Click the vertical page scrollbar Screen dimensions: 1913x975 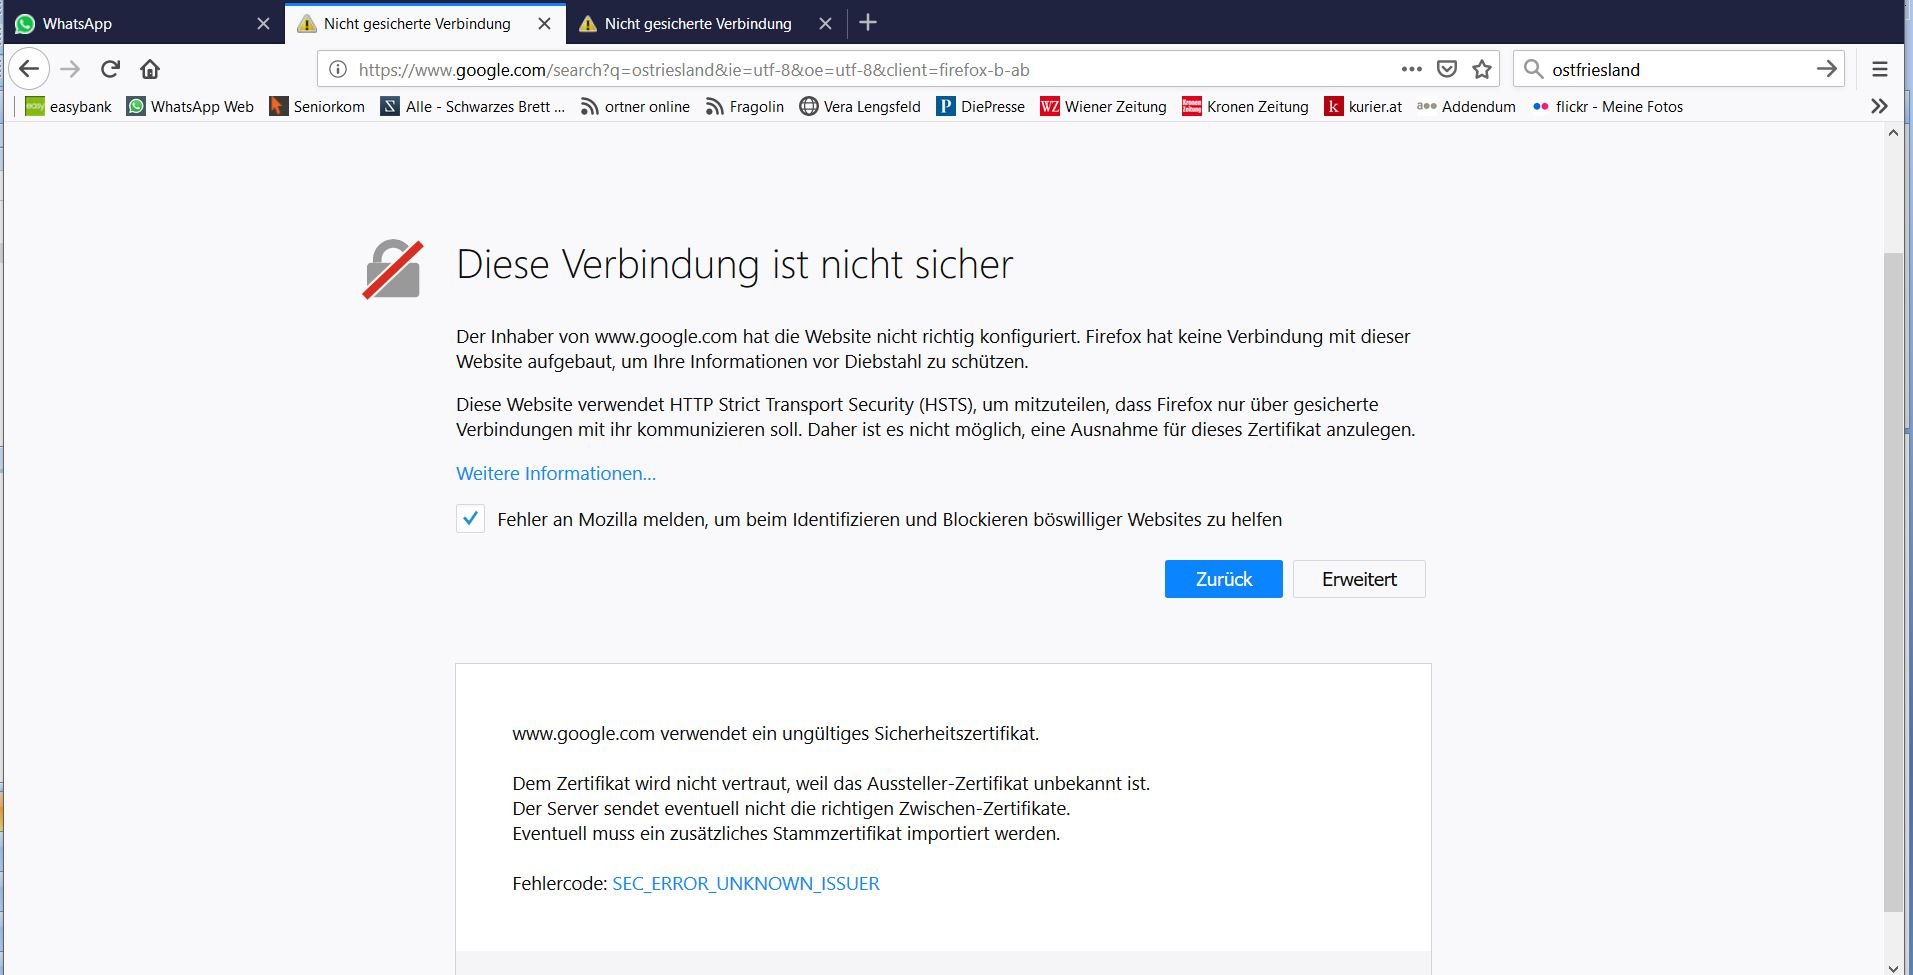pos(1893,580)
